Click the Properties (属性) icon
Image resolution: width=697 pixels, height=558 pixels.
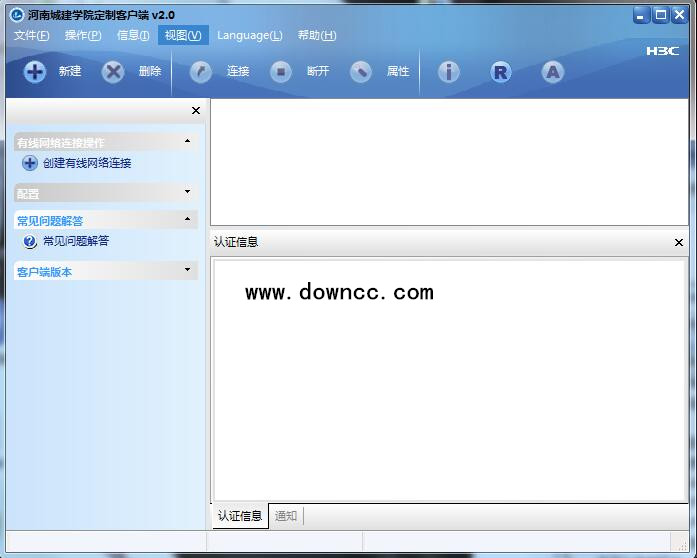tap(361, 72)
